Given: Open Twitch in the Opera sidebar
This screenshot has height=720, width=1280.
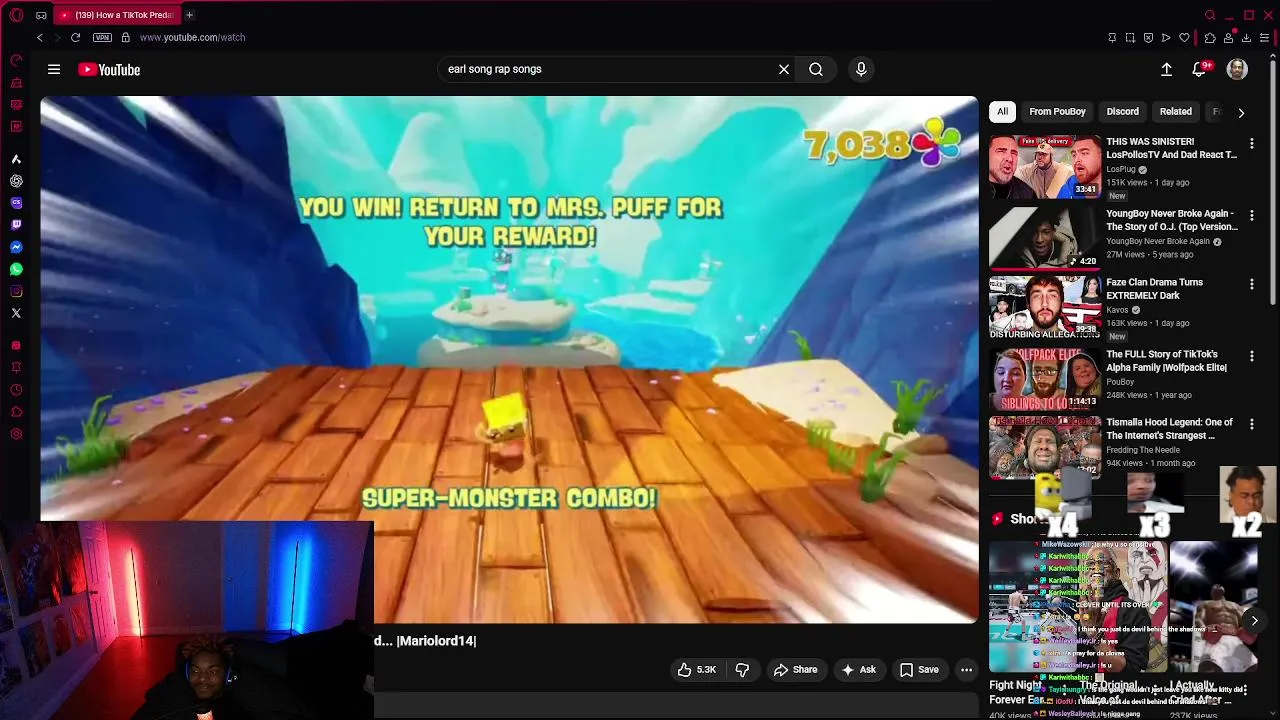Looking at the screenshot, I should point(16,225).
